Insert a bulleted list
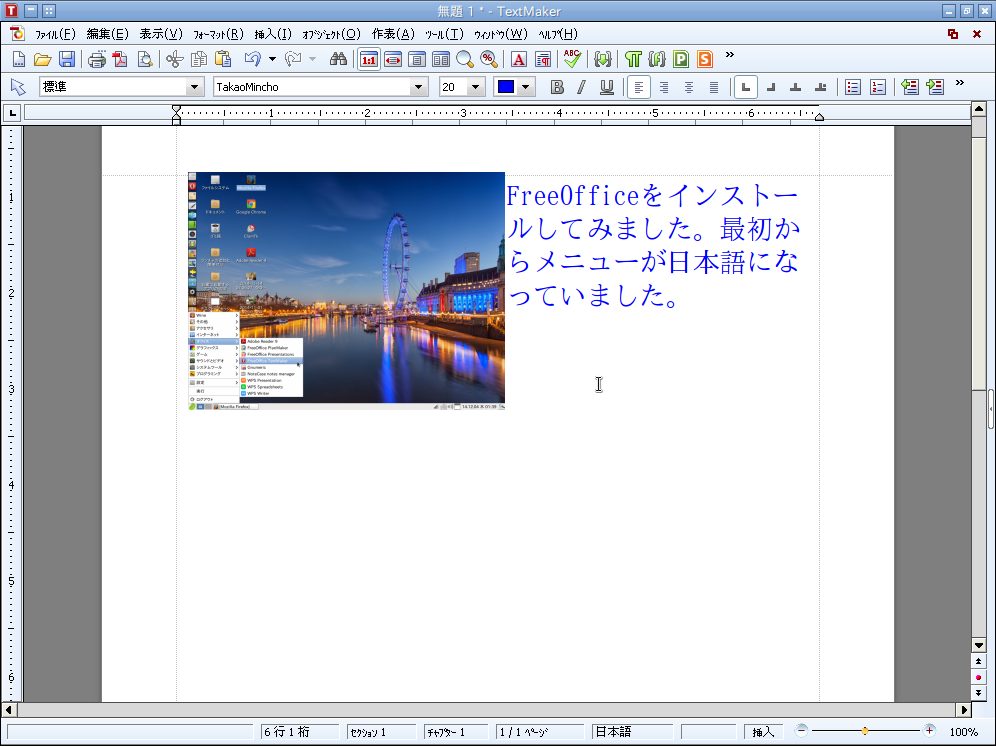Viewport: 996px width, 746px height. tap(853, 87)
